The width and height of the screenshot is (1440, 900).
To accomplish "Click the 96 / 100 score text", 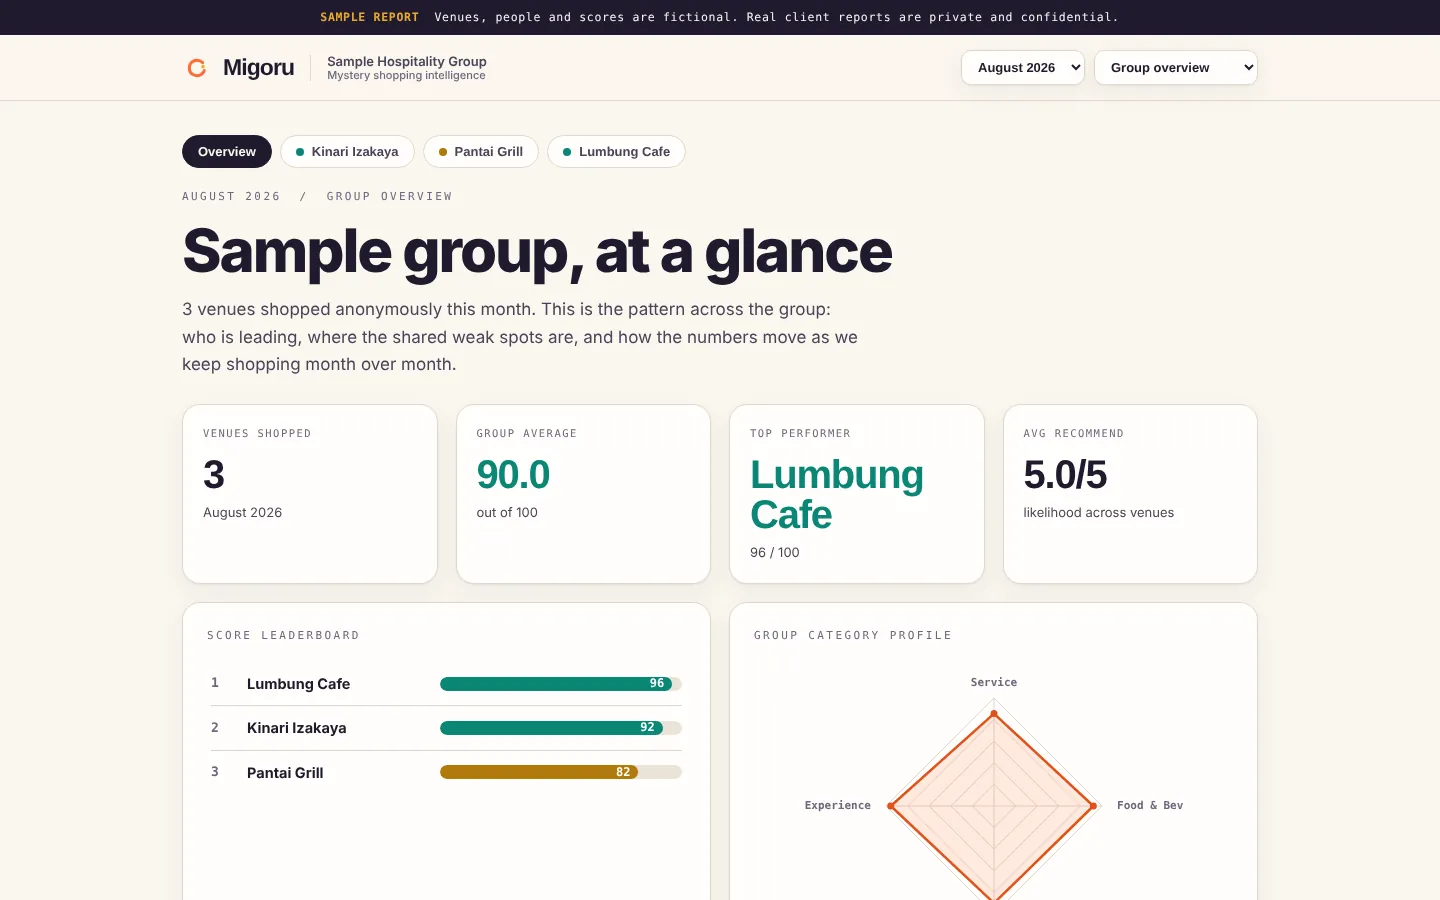I will 775,552.
